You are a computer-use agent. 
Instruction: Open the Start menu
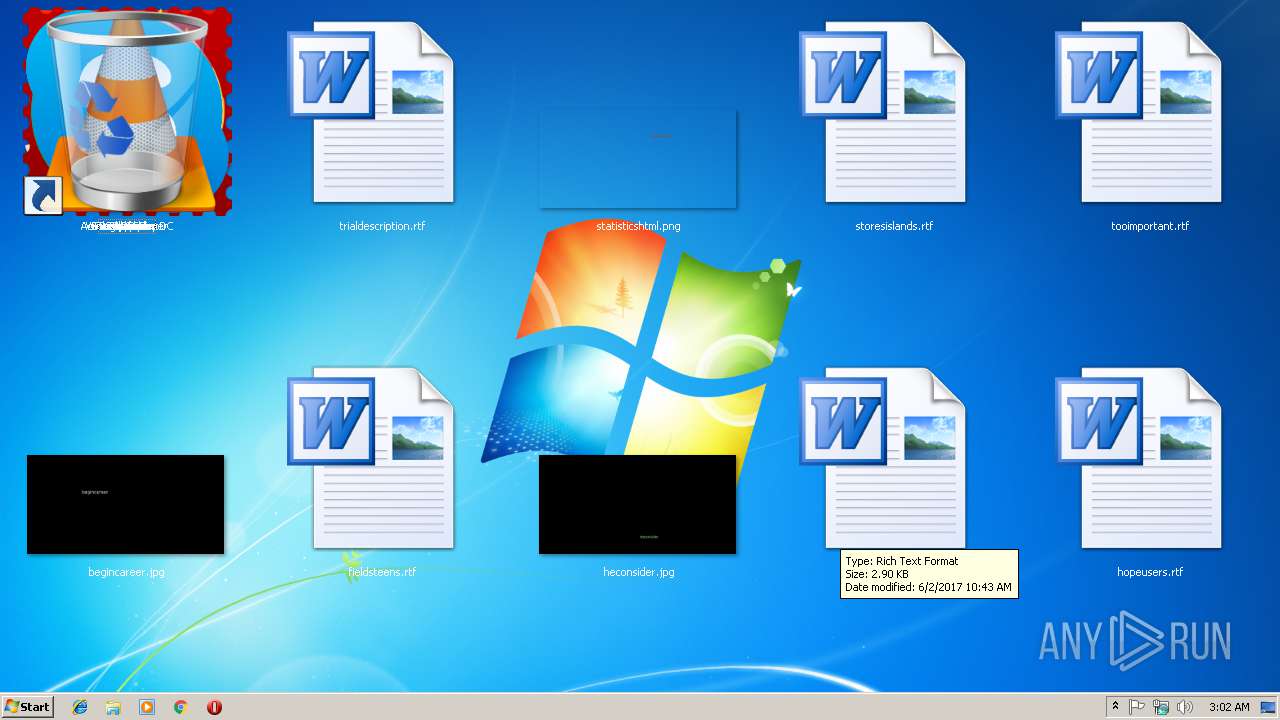pos(28,707)
